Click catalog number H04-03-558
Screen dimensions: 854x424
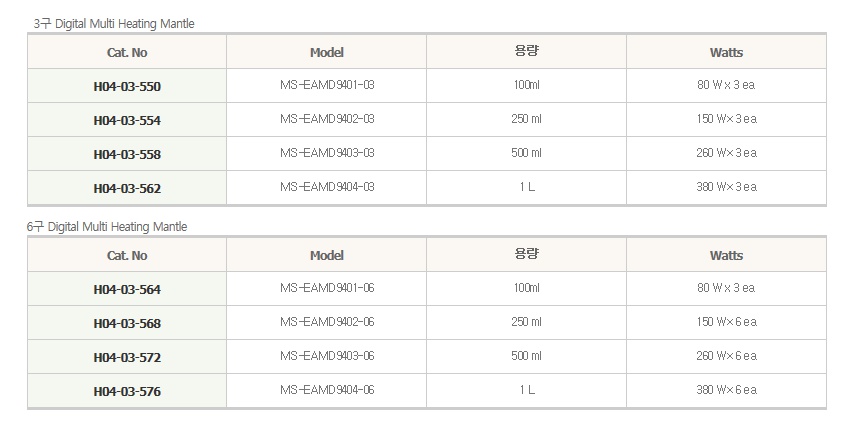[x=127, y=154]
